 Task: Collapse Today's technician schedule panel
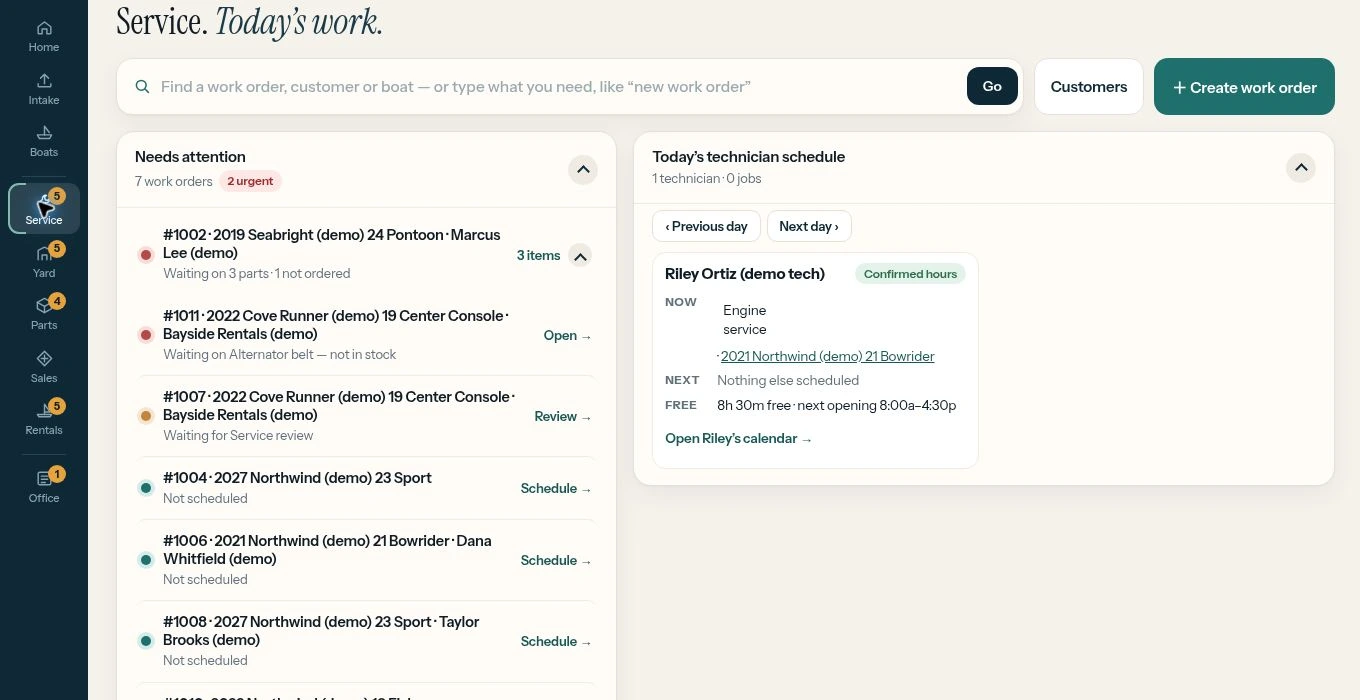[1301, 168]
